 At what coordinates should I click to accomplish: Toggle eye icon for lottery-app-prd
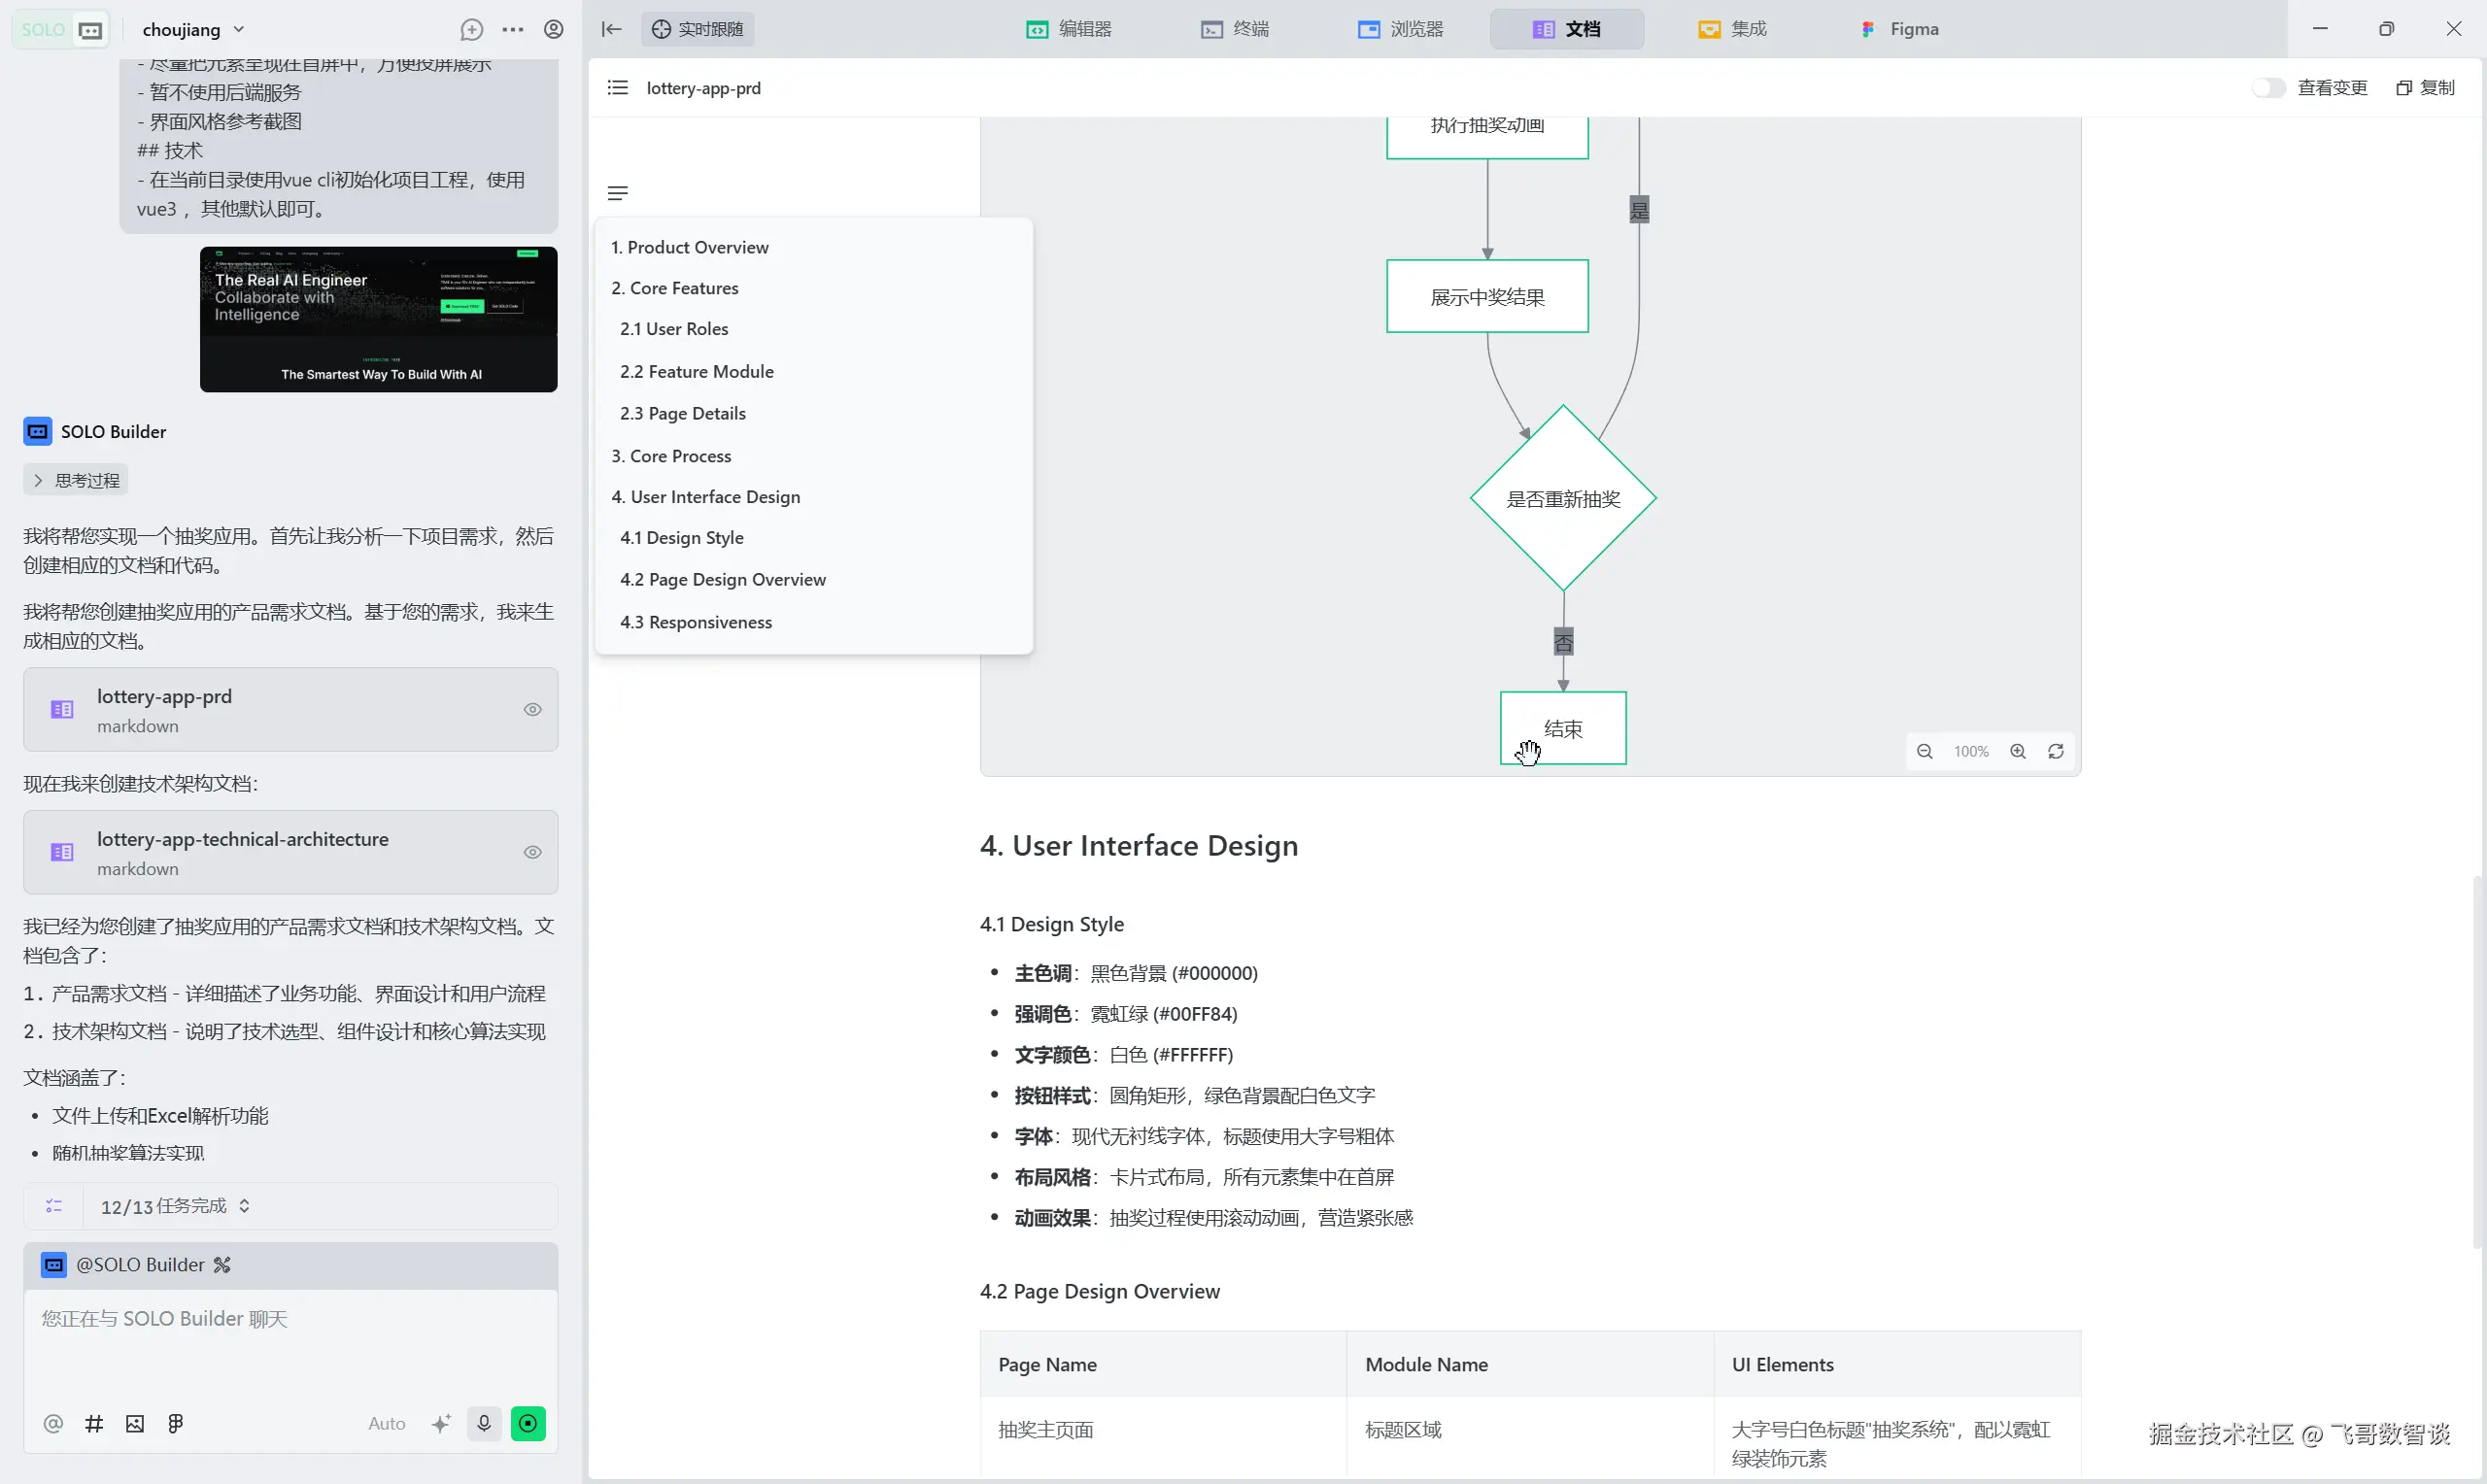[533, 710]
